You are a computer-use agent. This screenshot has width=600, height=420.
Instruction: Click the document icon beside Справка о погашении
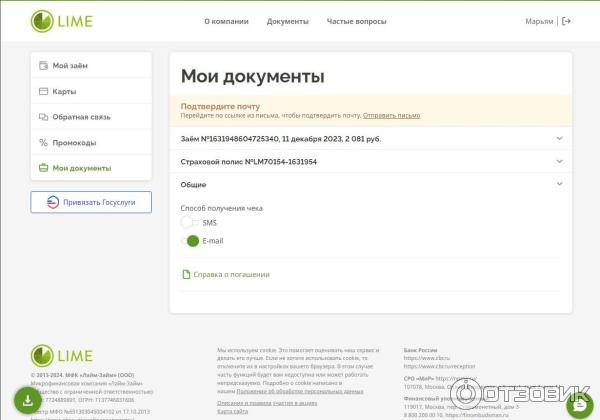click(185, 274)
